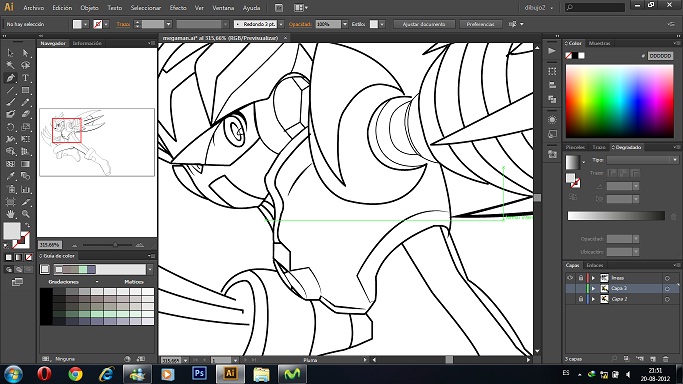Click the Windows Start button
The height and width of the screenshot is (384, 683).
pyautogui.click(x=14, y=374)
